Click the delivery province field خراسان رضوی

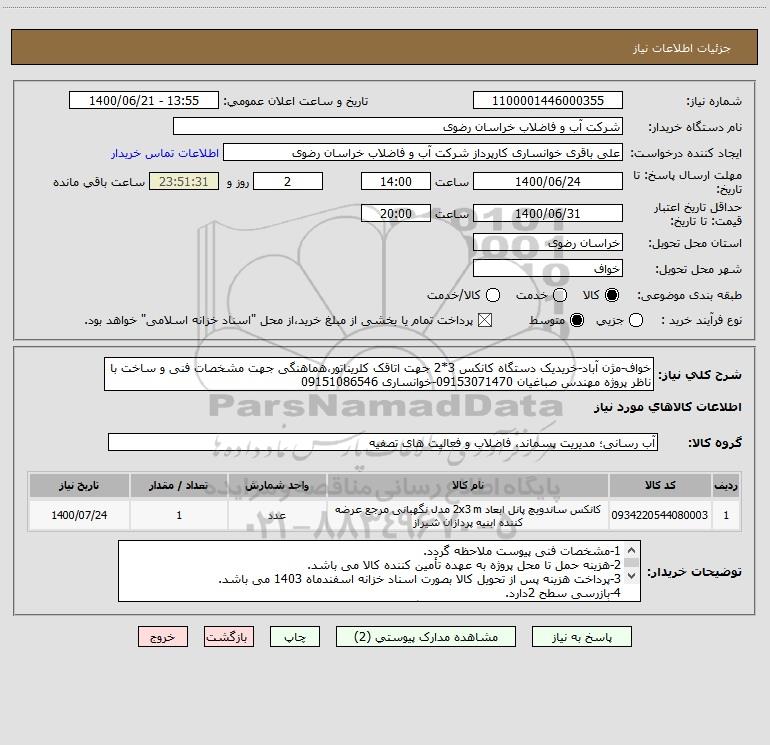tap(548, 243)
